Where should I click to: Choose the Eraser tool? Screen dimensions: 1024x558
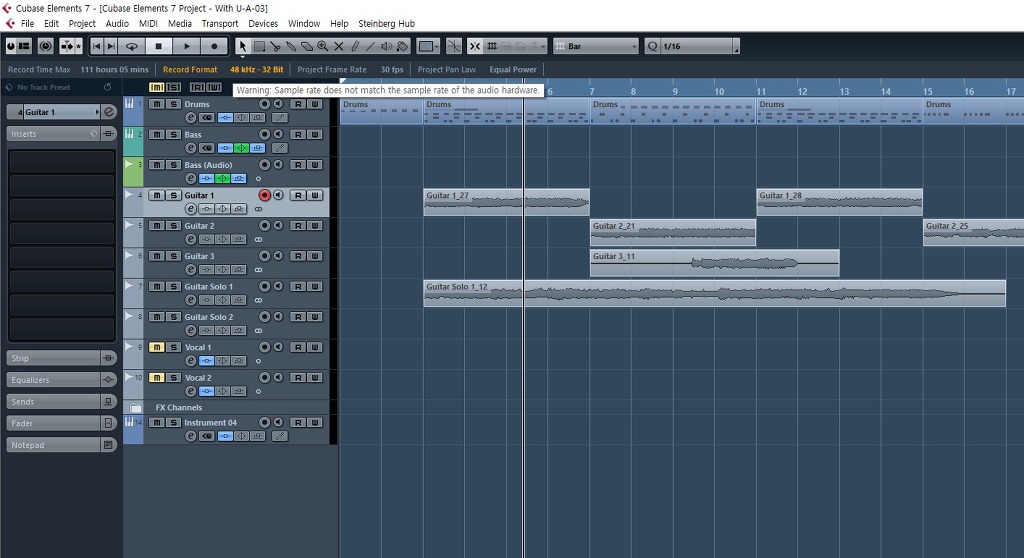tap(307, 46)
